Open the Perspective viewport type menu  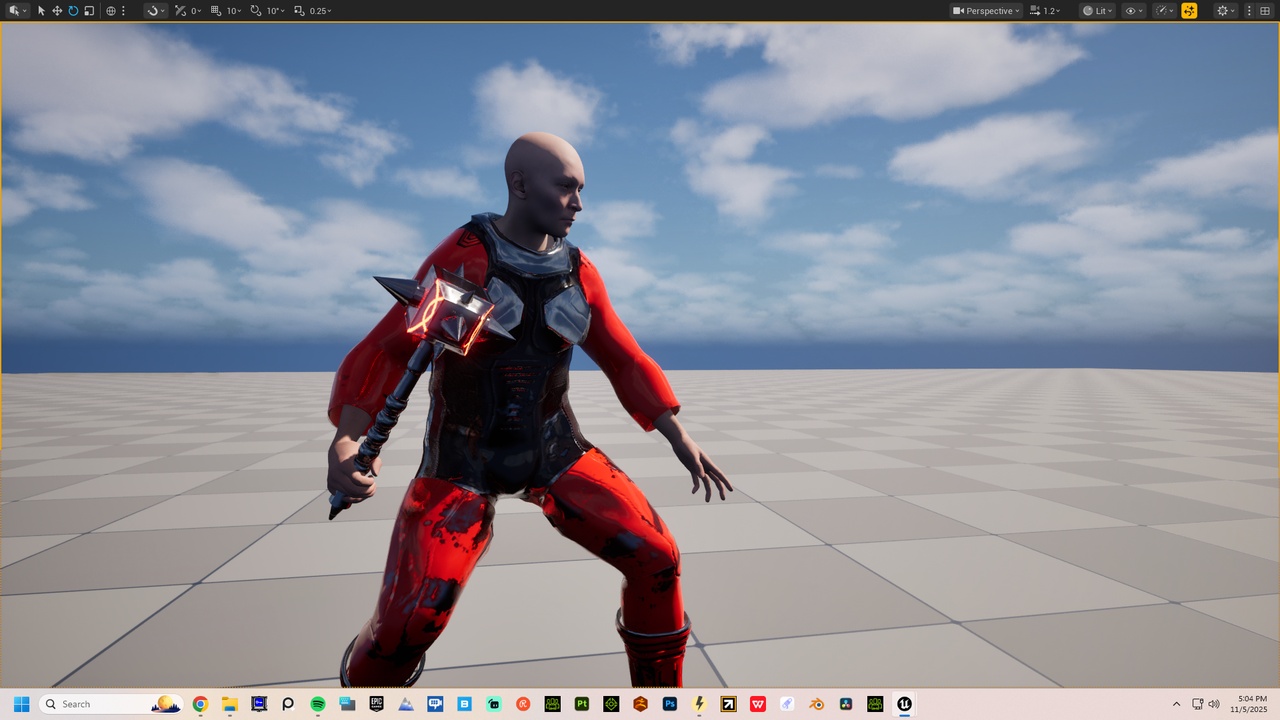[x=986, y=11]
